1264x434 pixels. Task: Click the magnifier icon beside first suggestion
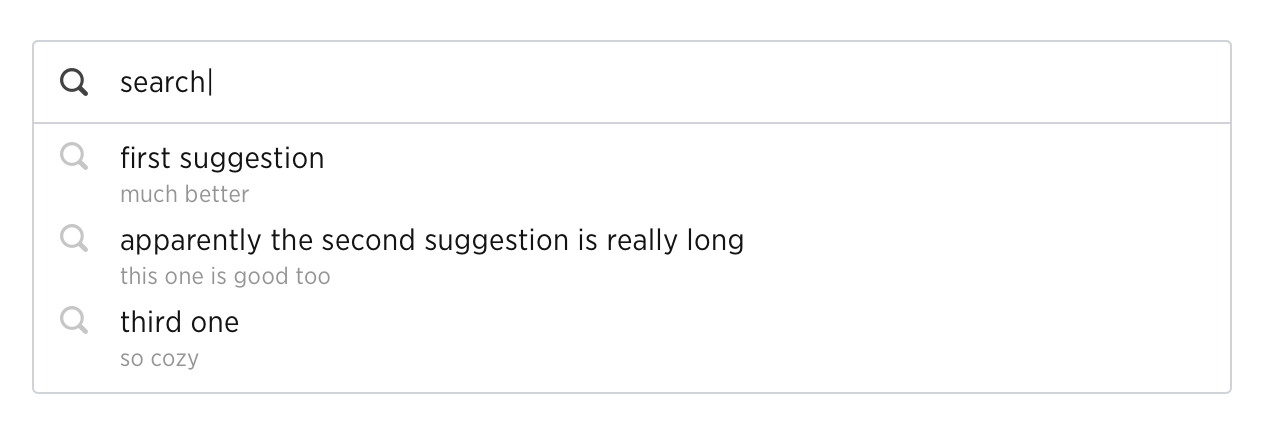(74, 156)
